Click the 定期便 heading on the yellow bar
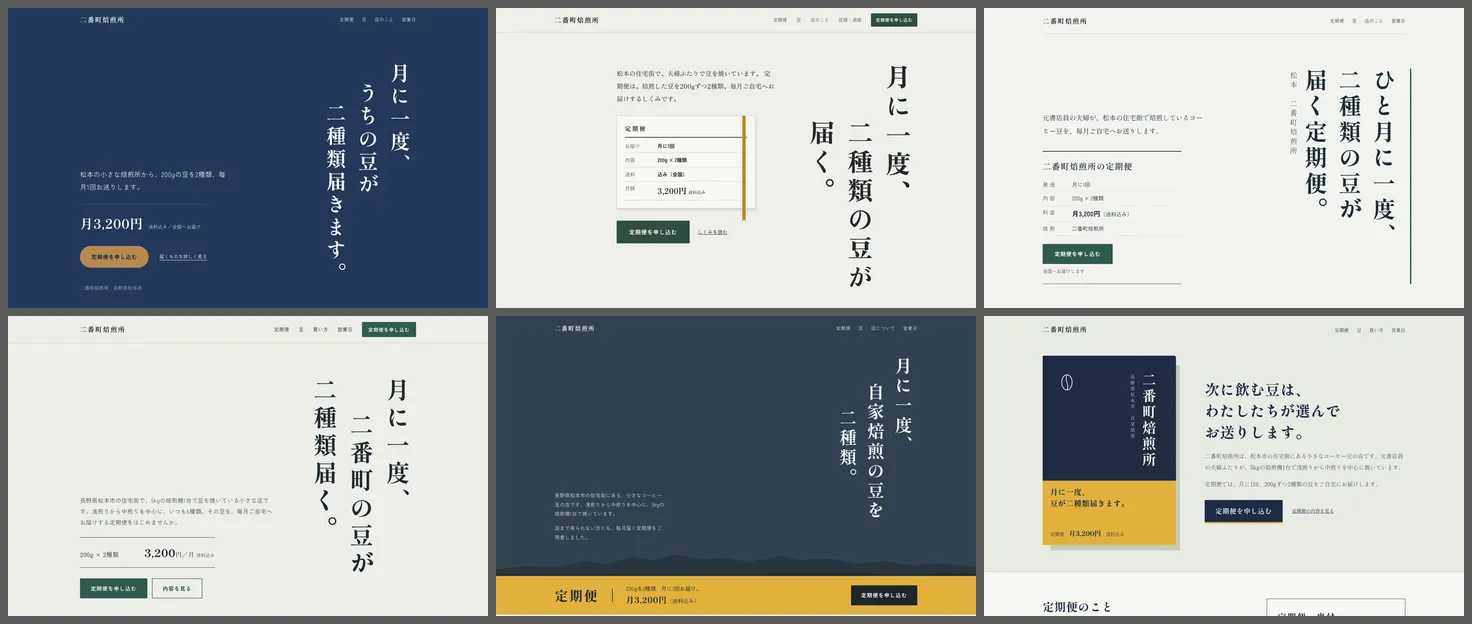Screen dimensions: 1472x624 click(577, 596)
